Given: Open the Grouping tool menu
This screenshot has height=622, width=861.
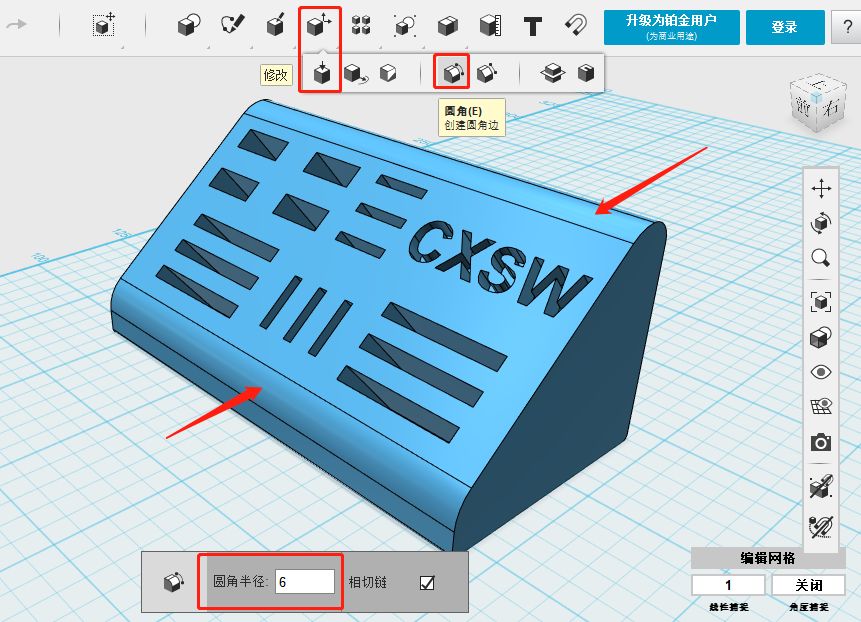Looking at the screenshot, I should click(x=405, y=26).
